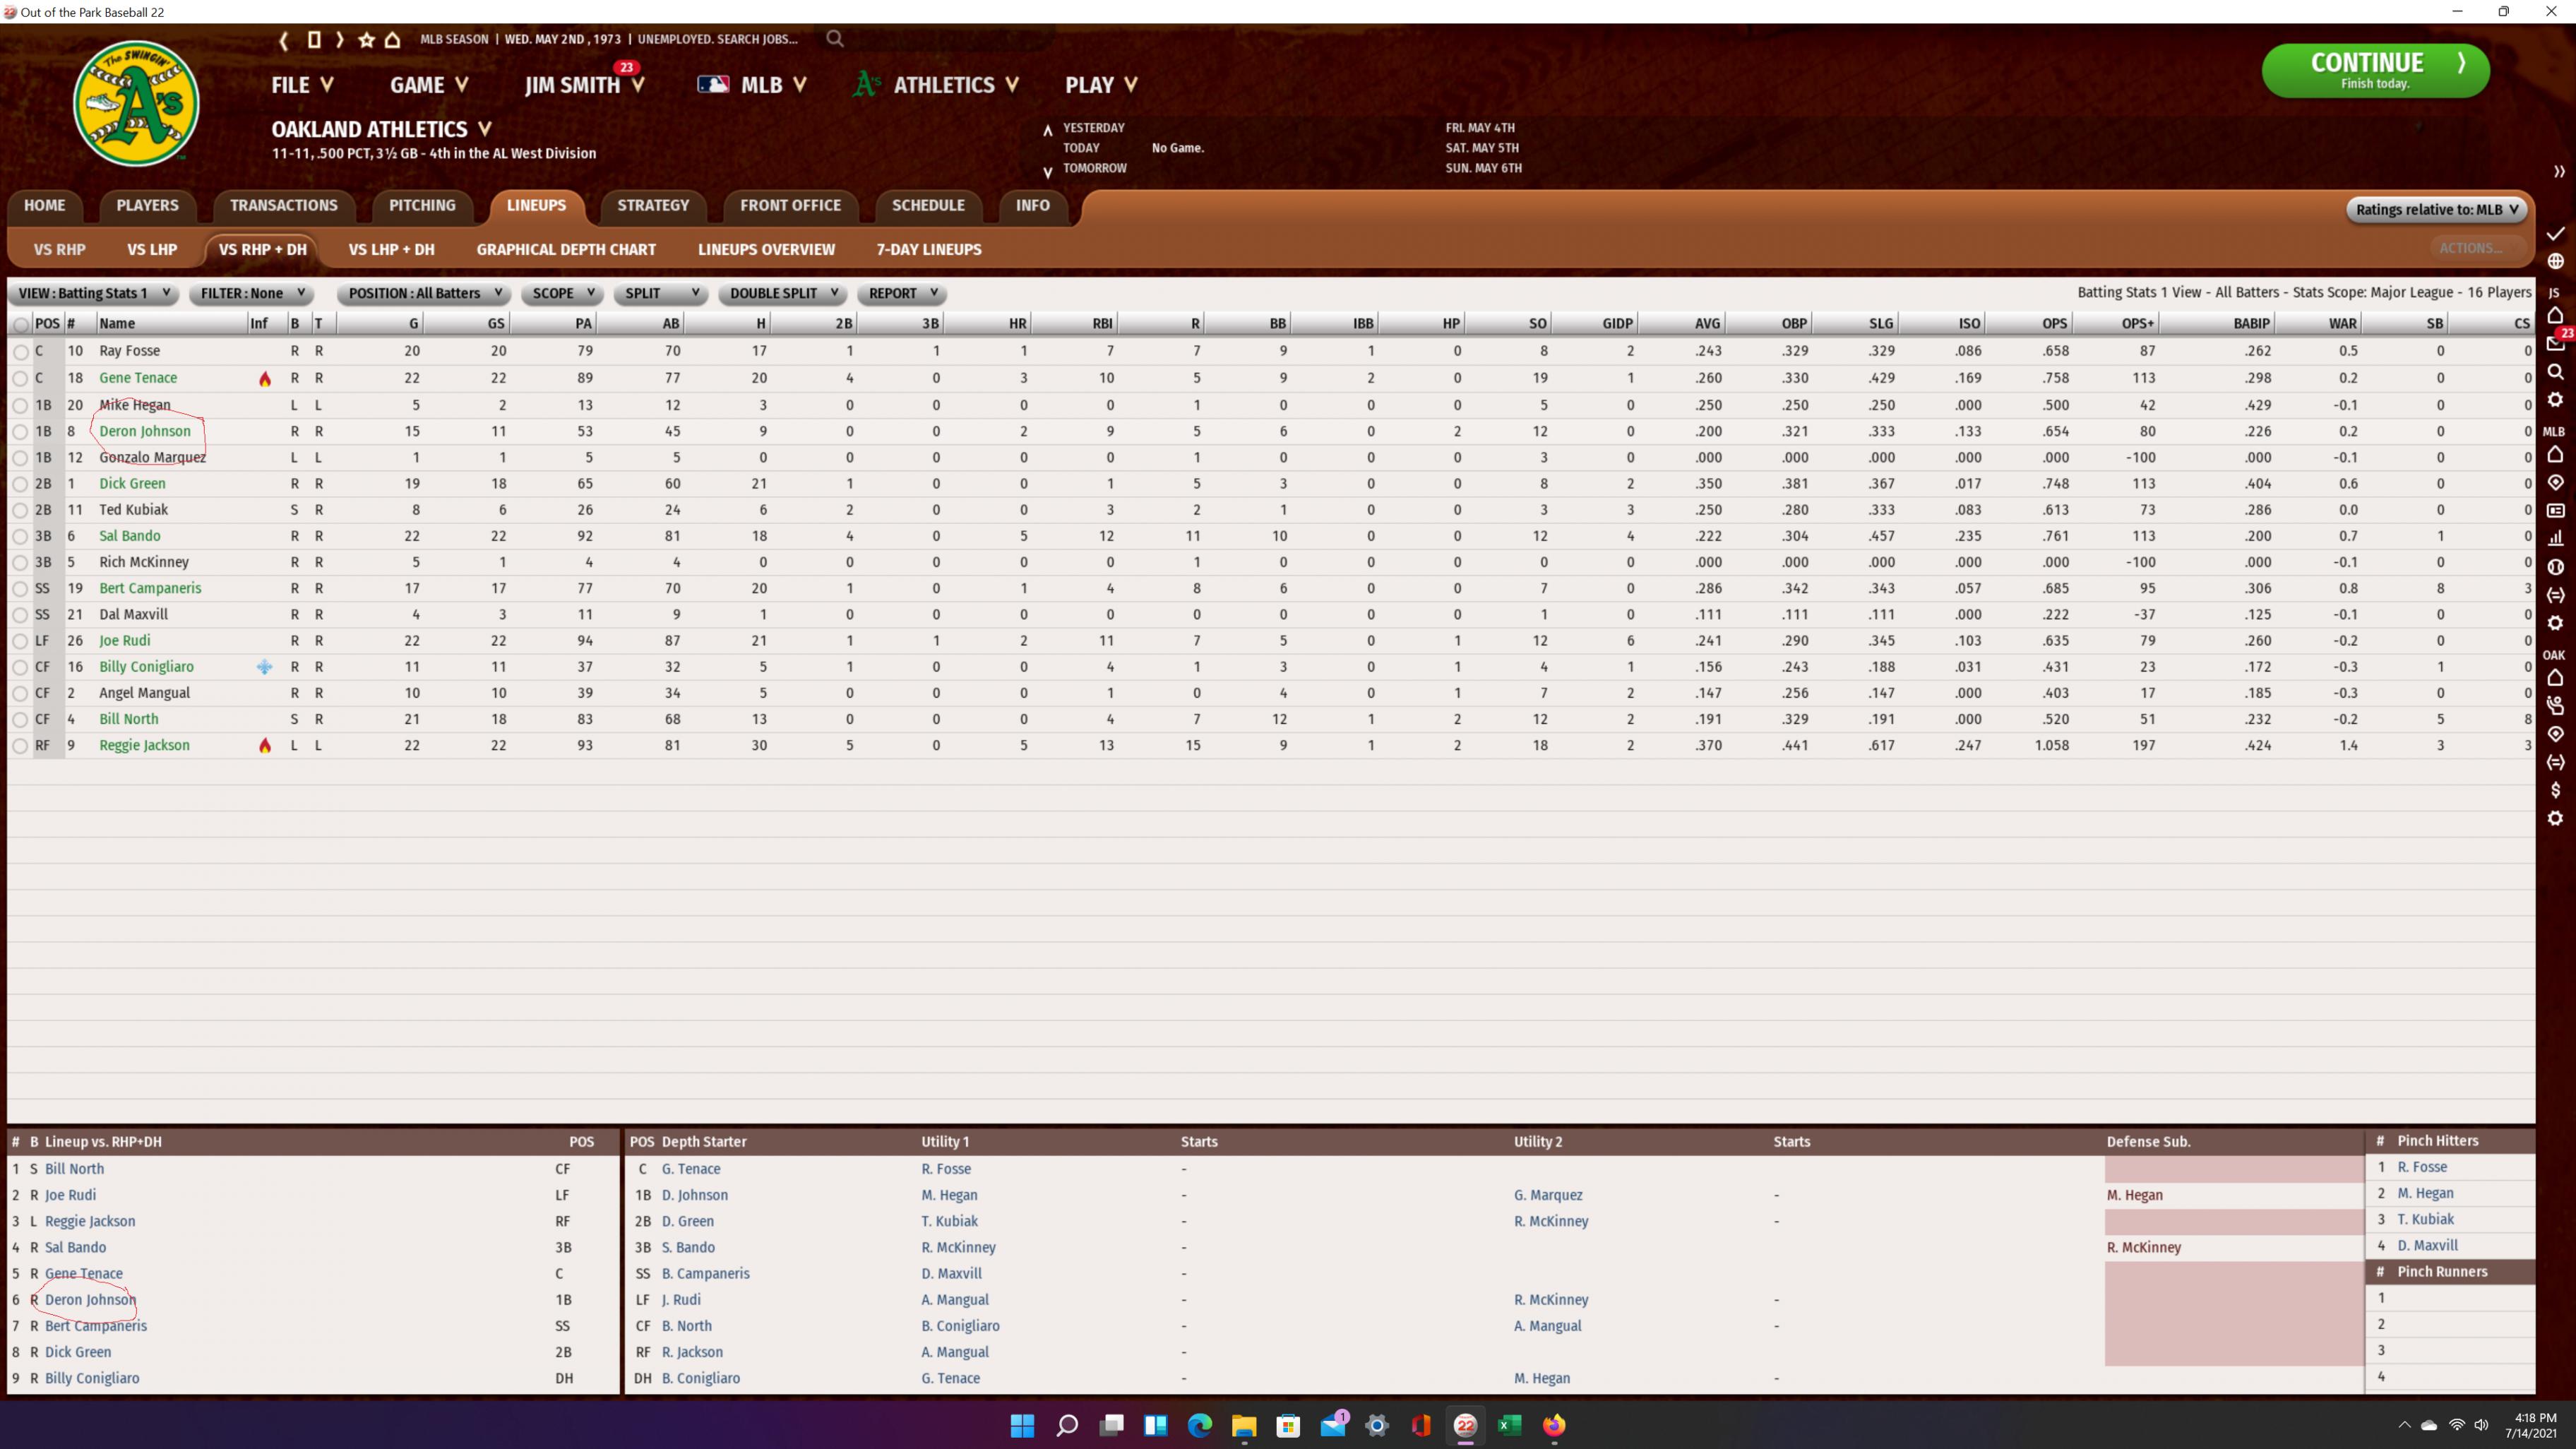The width and height of the screenshot is (2576, 1449).
Task: Click Gene Tenace's hot streak flame icon
Action: (x=265, y=379)
